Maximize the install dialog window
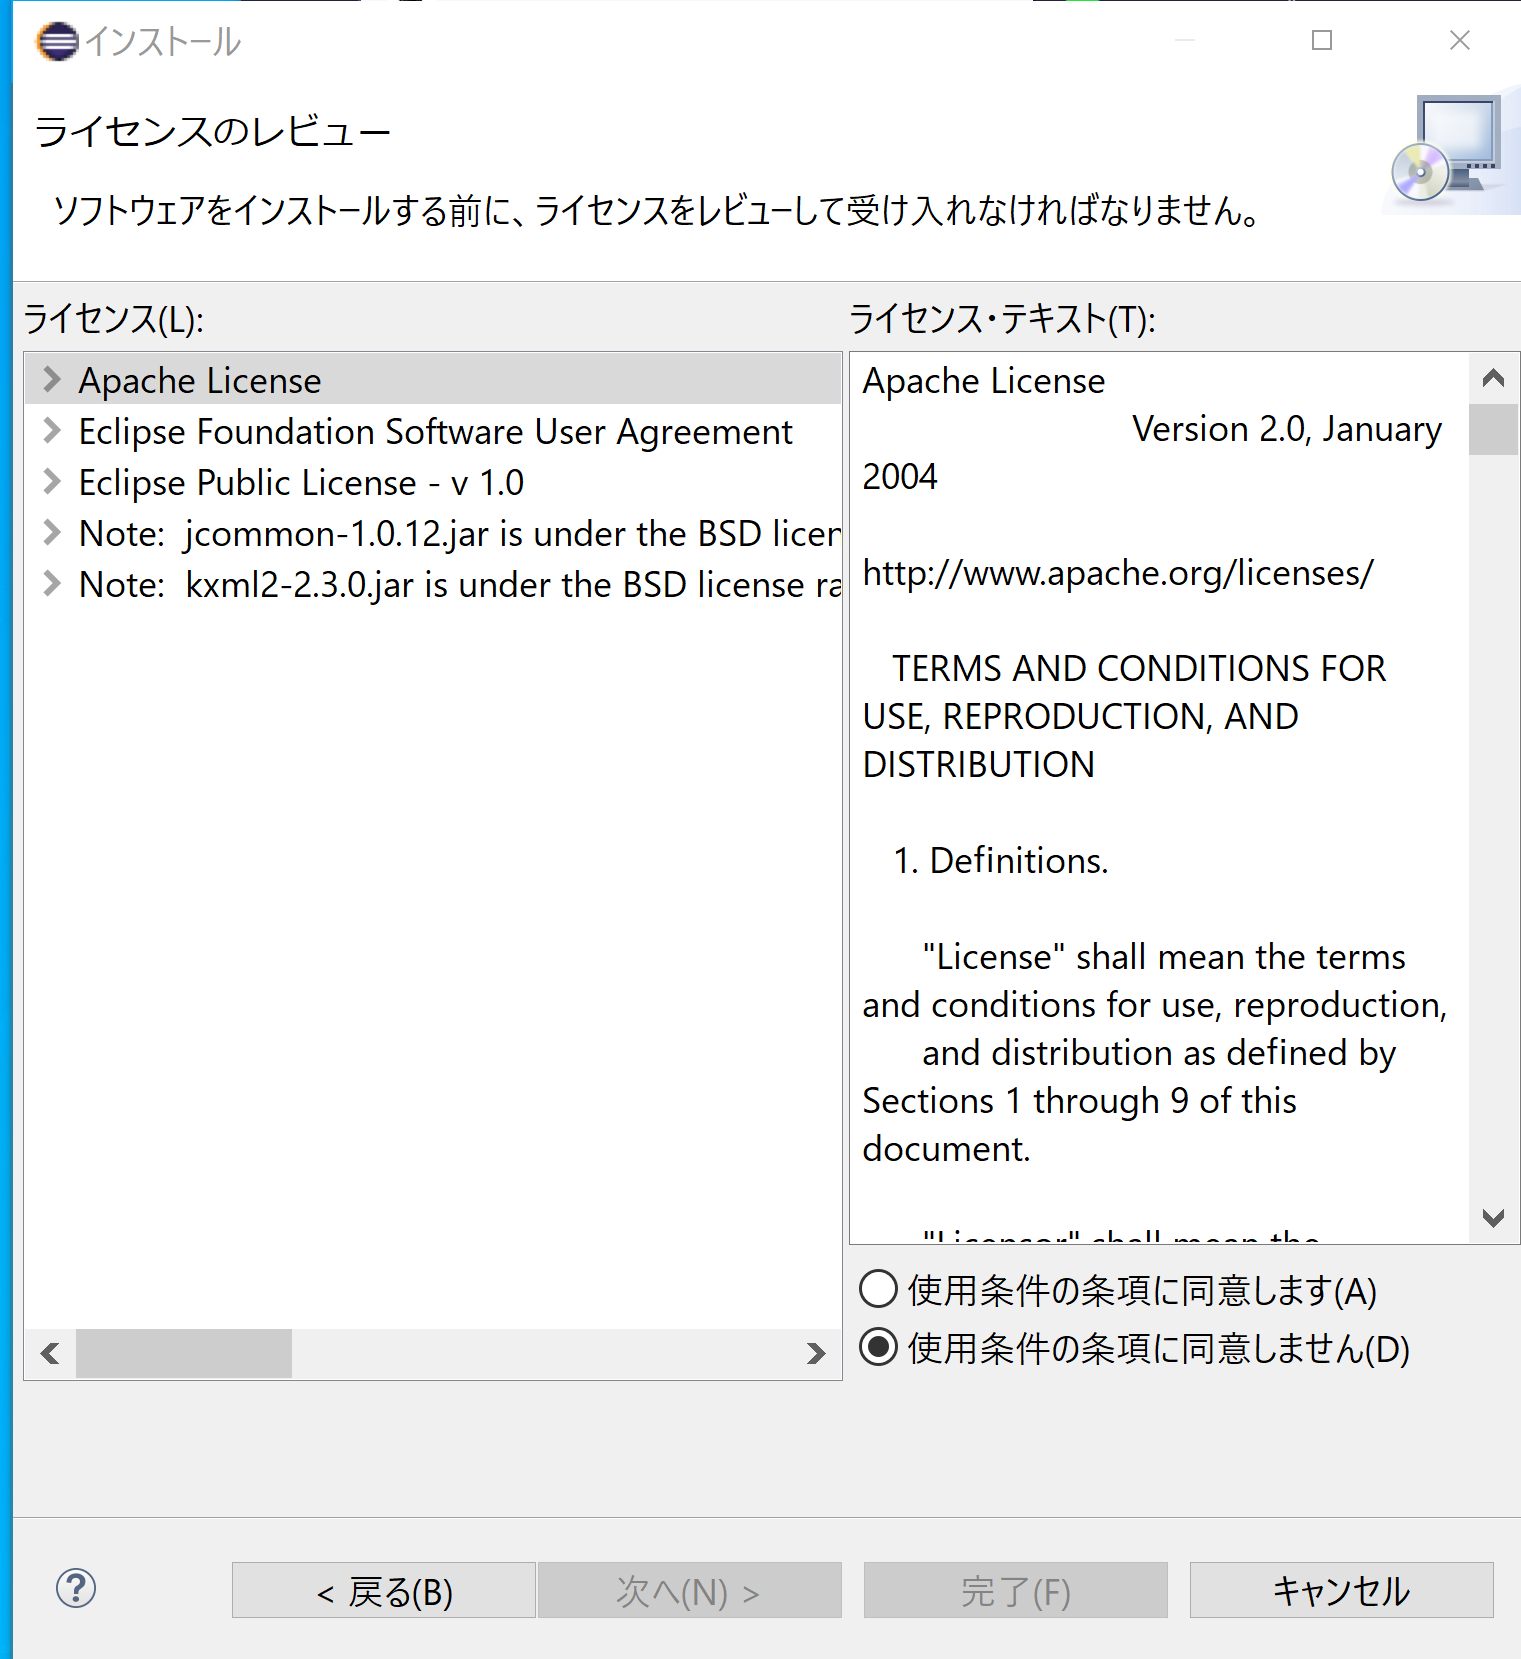 click(x=1322, y=40)
